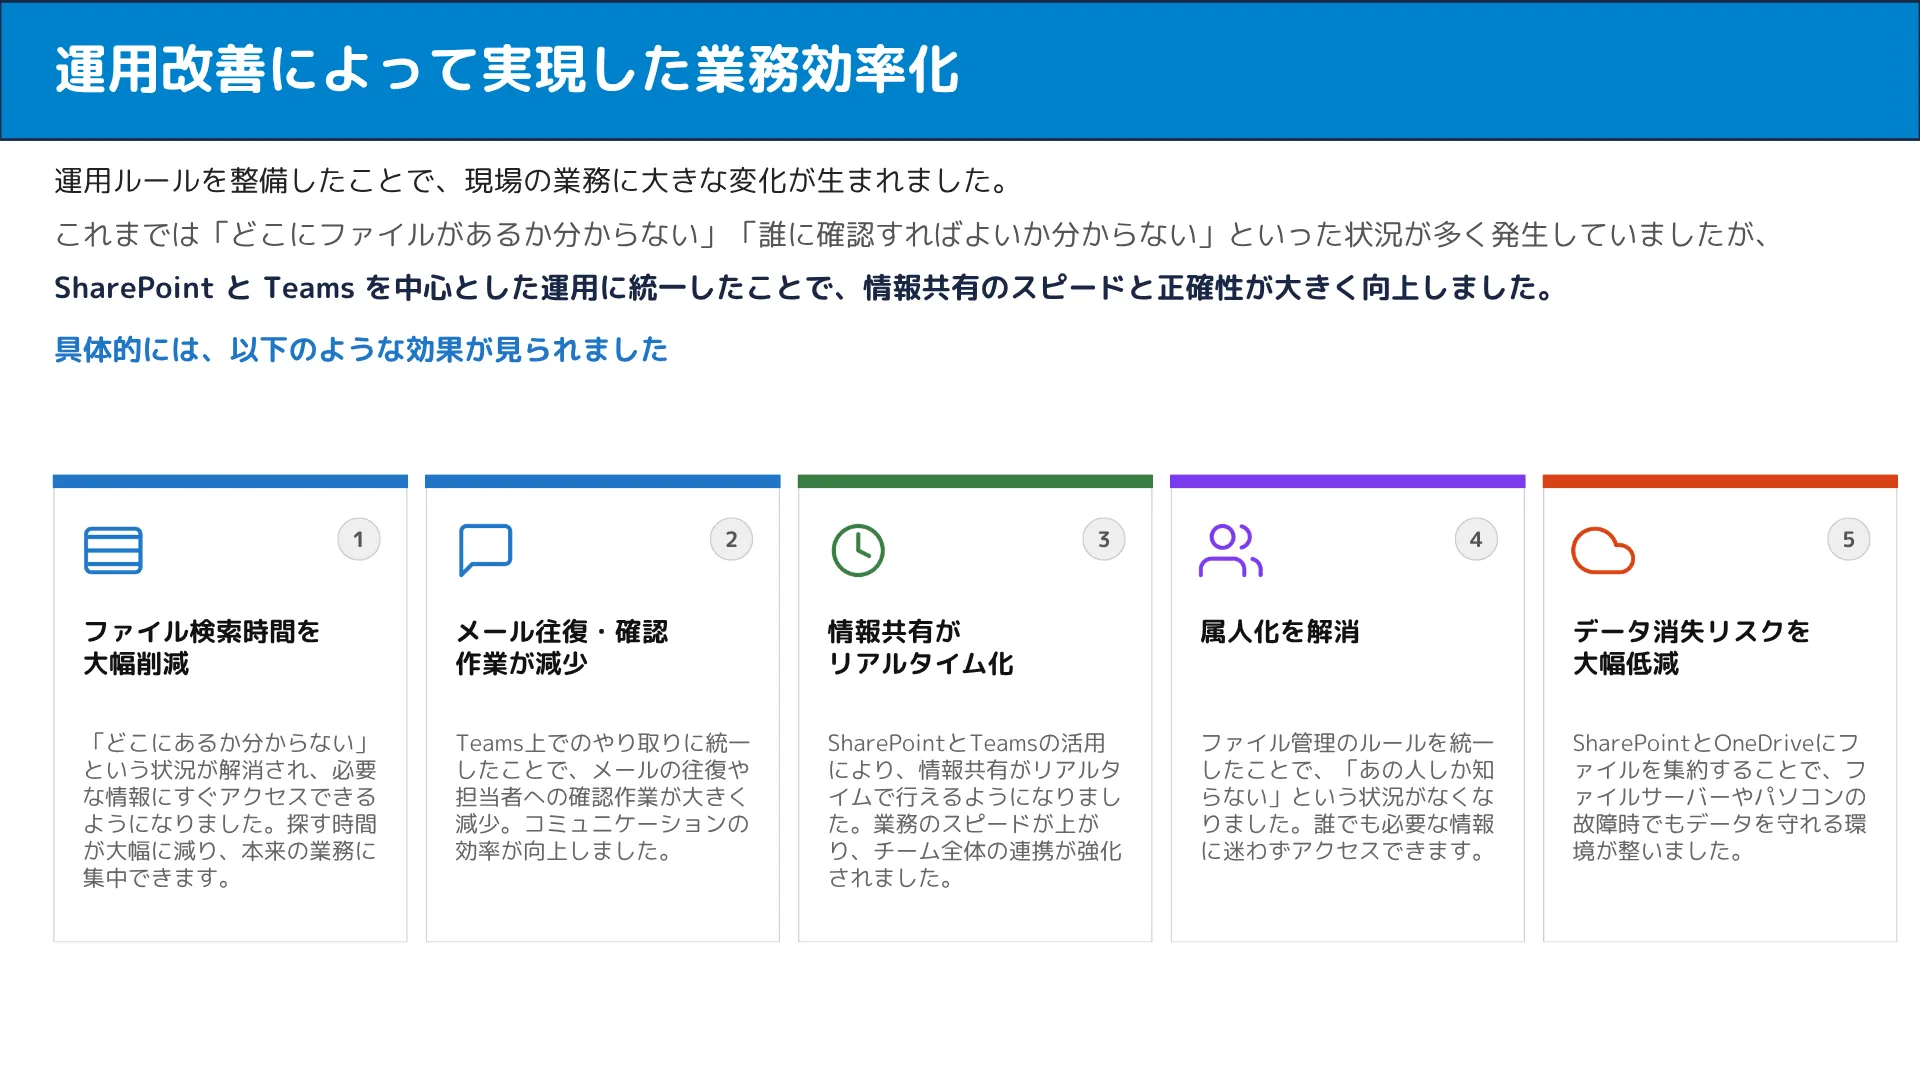The image size is (1920, 1080).
Task: Select the number 3 badge
Action: click(1103, 539)
